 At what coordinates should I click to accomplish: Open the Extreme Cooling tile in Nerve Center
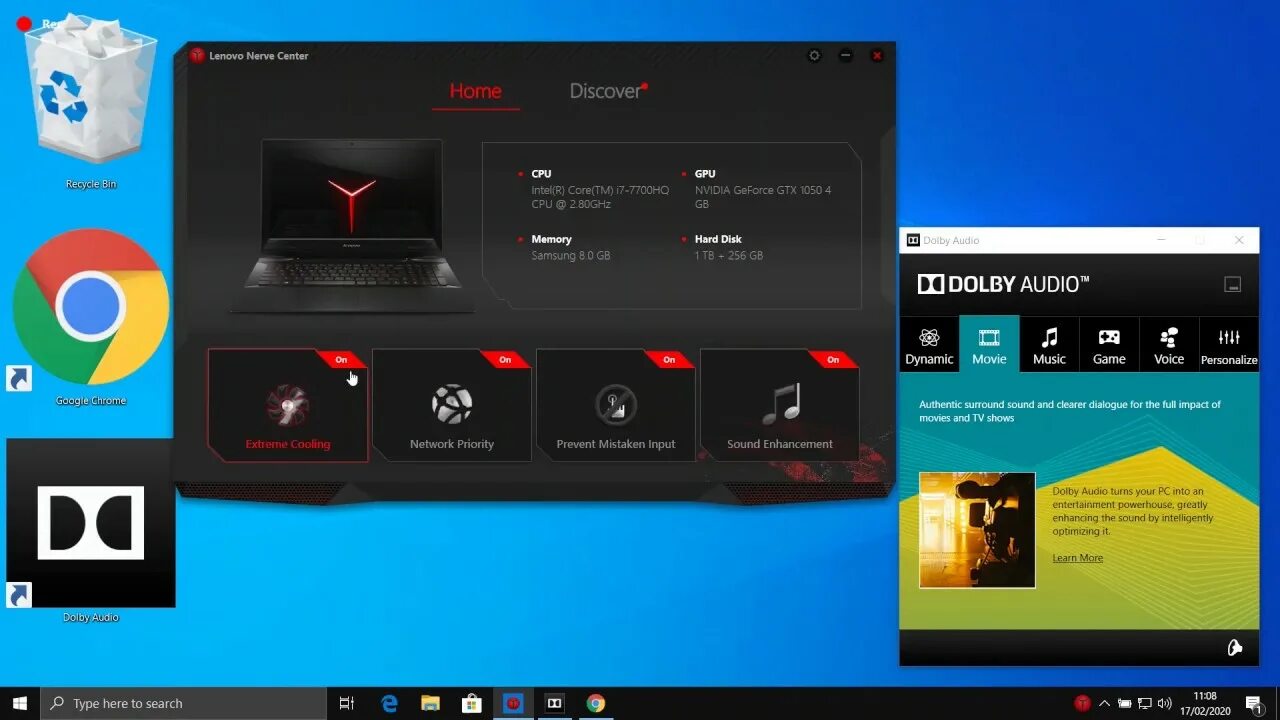[288, 405]
